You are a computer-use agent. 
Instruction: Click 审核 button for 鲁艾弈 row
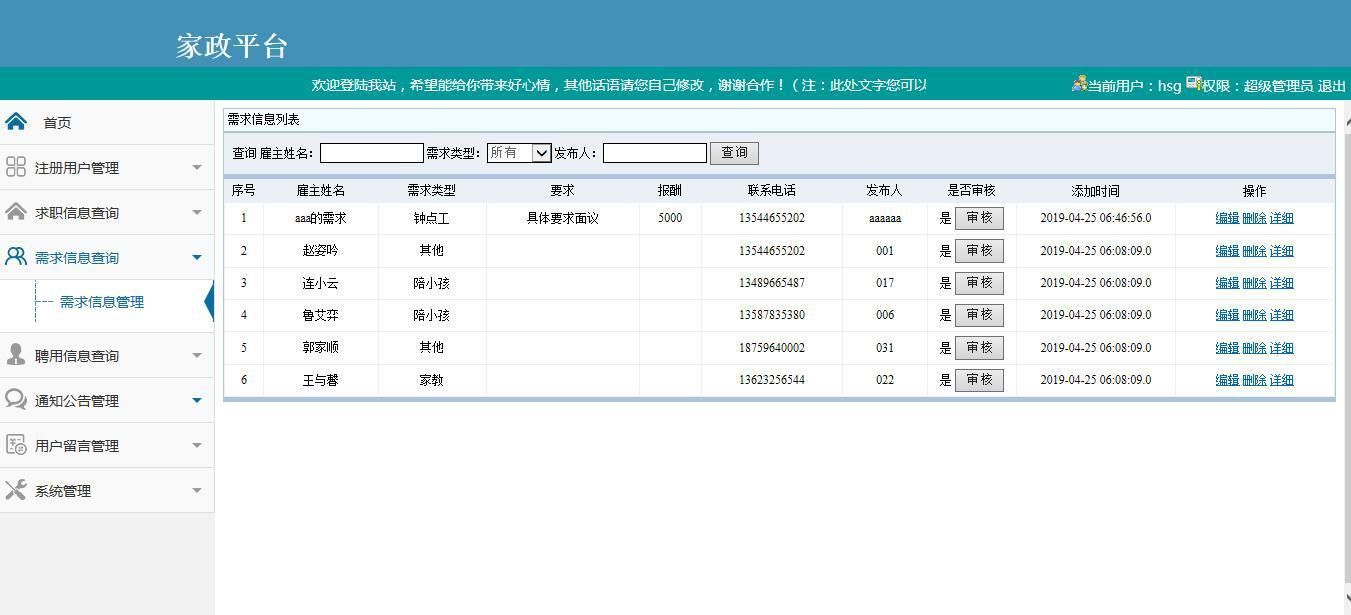[979, 315]
